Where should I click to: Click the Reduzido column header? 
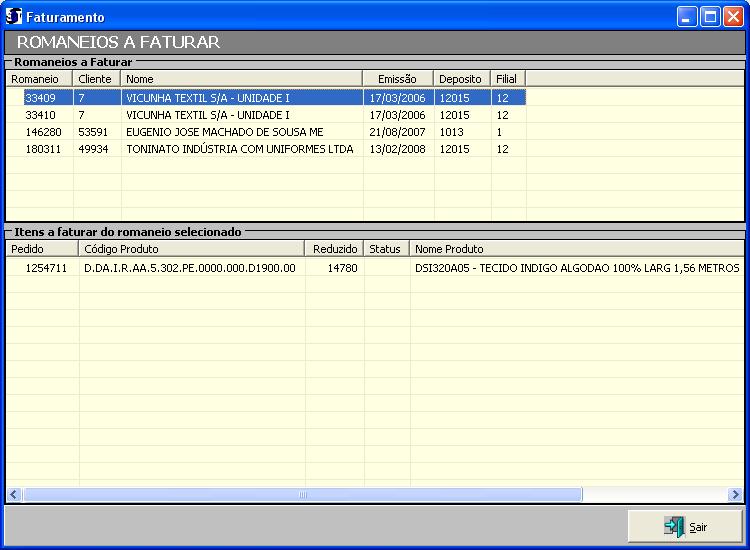(x=335, y=249)
